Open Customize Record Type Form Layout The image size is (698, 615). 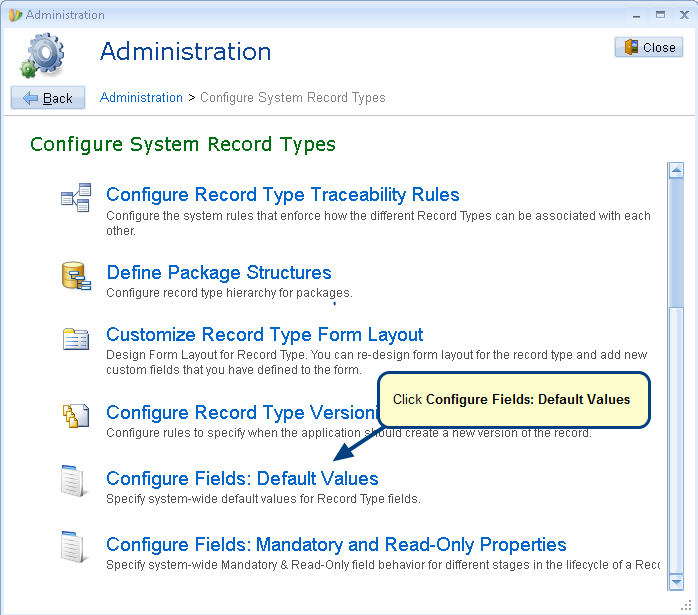pyautogui.click(x=264, y=335)
